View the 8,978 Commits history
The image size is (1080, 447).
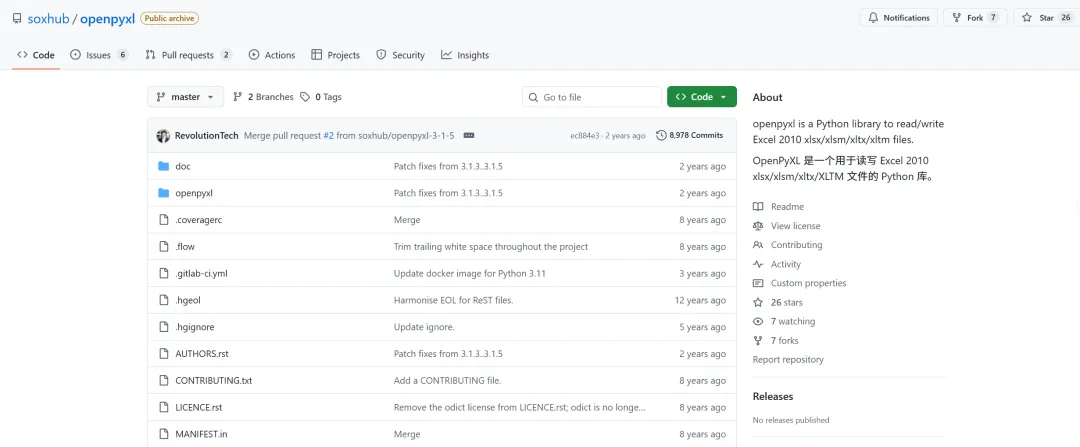690,136
